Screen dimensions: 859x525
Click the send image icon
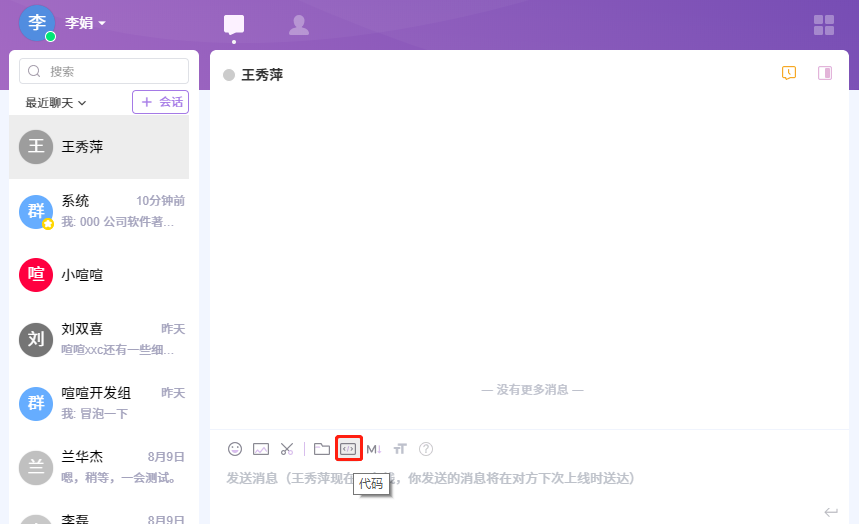coord(261,449)
